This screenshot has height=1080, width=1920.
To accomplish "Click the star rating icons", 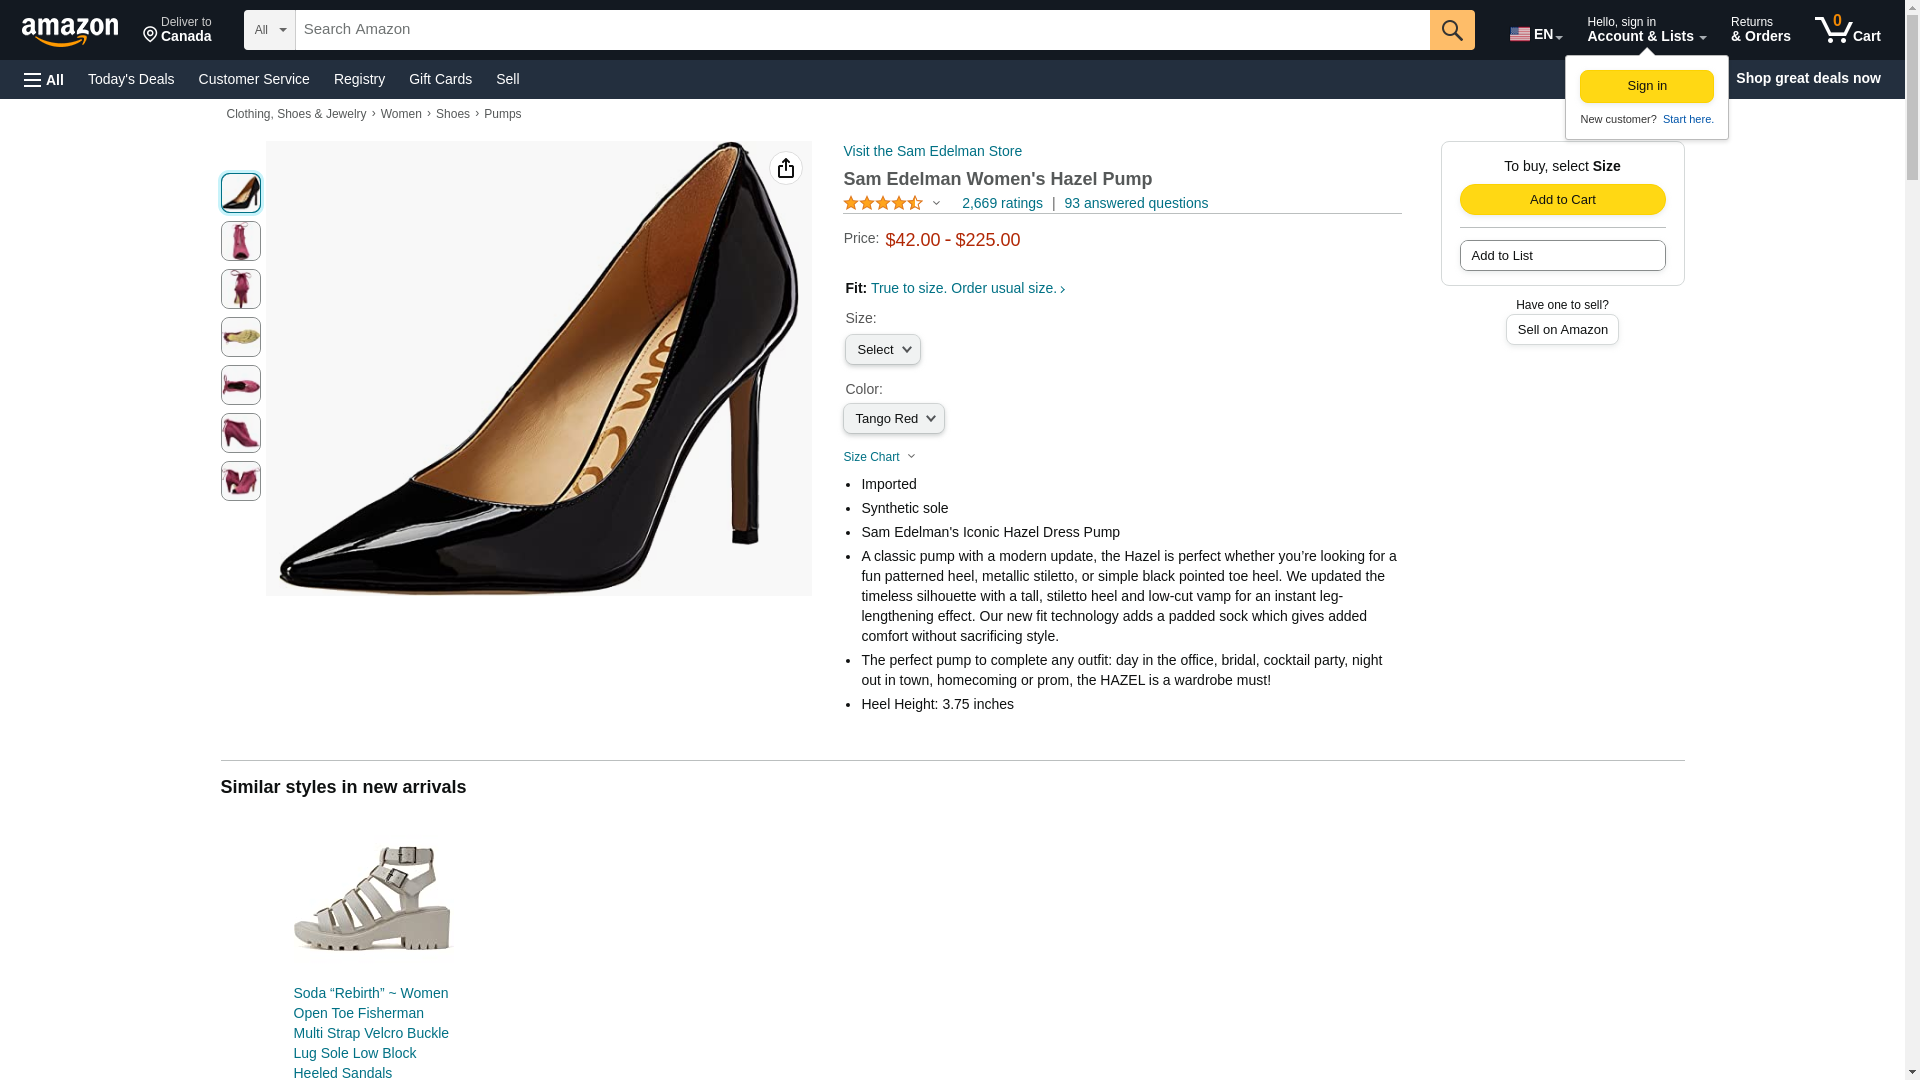I will point(883,203).
